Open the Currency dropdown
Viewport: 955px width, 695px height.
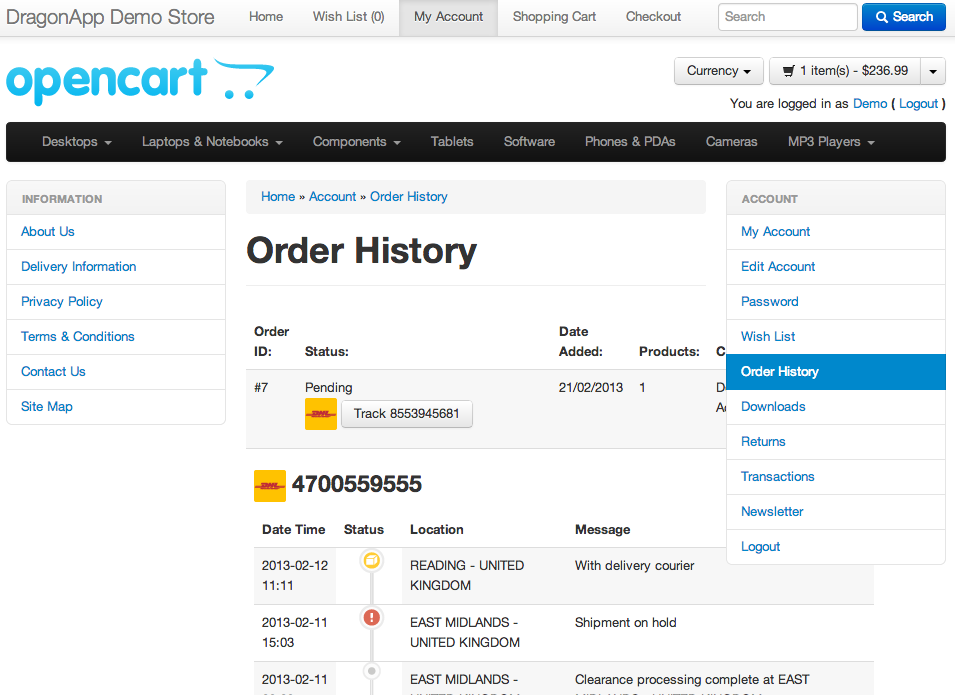coord(719,71)
